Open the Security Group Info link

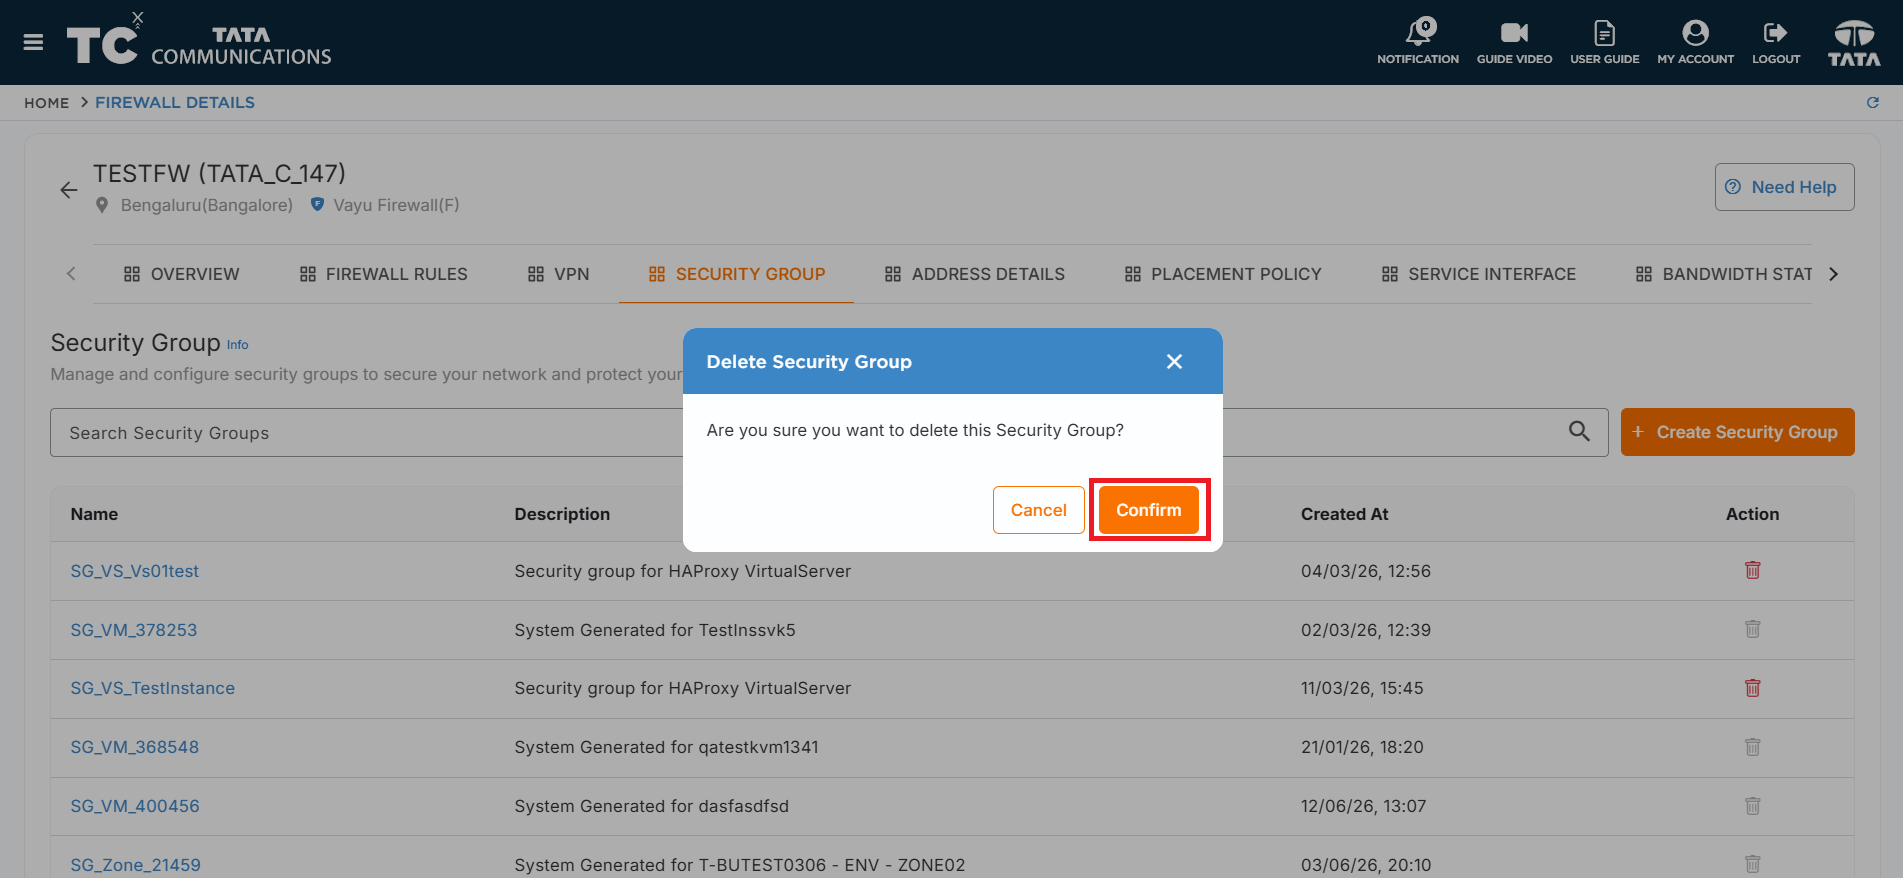(237, 345)
